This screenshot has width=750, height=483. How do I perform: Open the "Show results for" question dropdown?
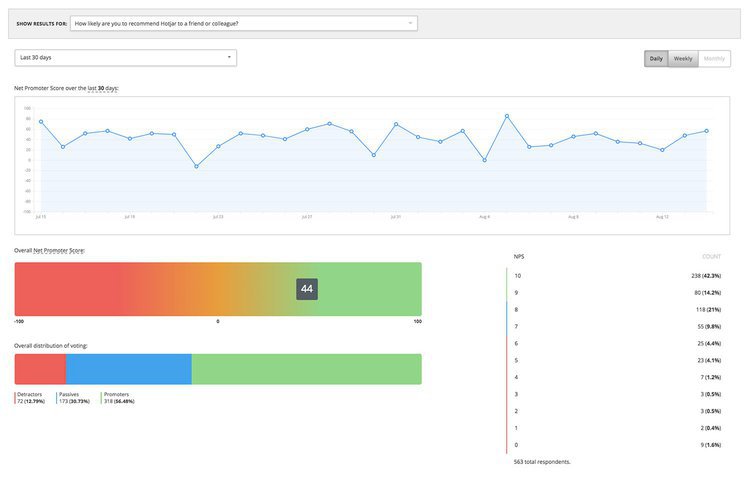click(244, 22)
